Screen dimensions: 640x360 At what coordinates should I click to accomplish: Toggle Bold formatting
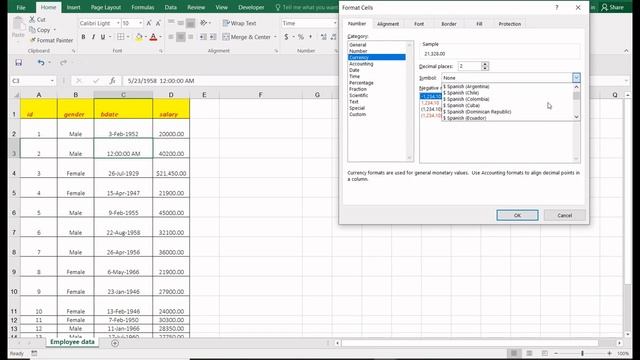(x=83, y=37)
